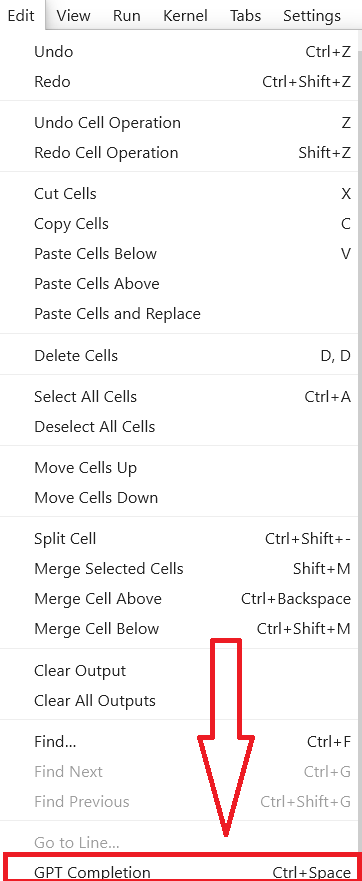Screen dimensions: 362x881
Task: Choose Clear All Outputs
Action: [x=181, y=701]
